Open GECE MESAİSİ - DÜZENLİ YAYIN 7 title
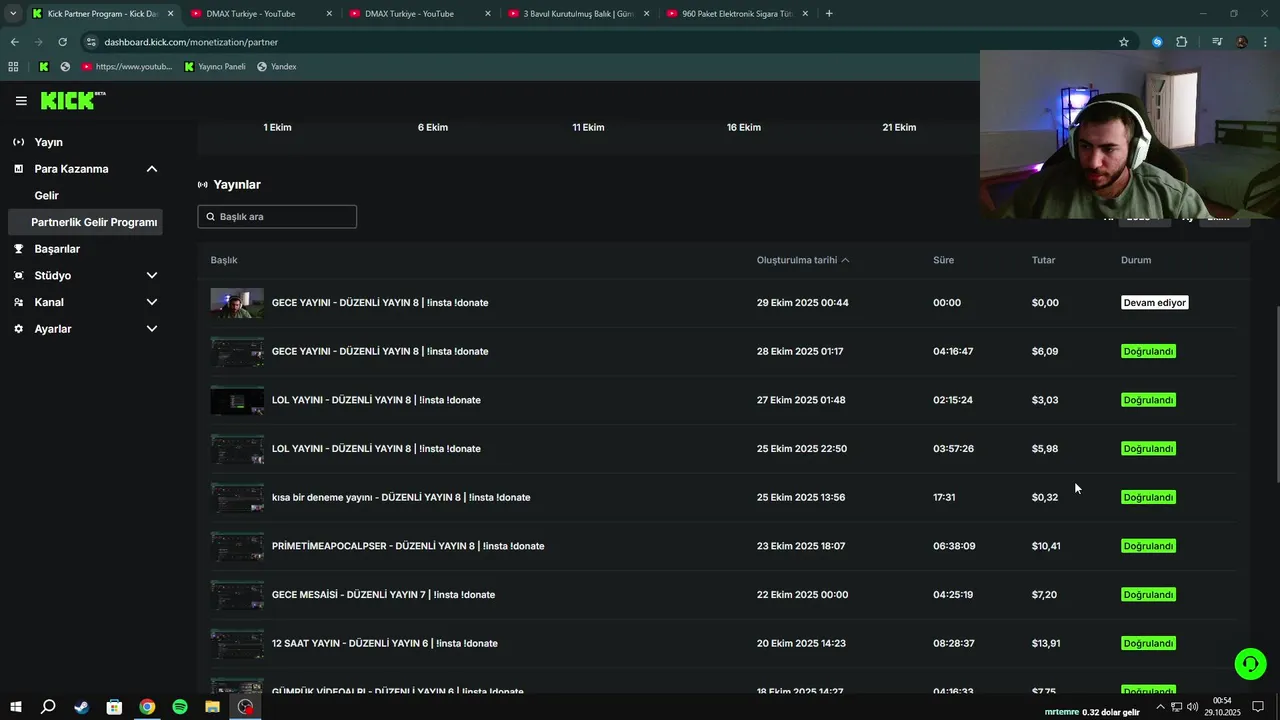Screen dimensions: 1280x720 (383, 595)
